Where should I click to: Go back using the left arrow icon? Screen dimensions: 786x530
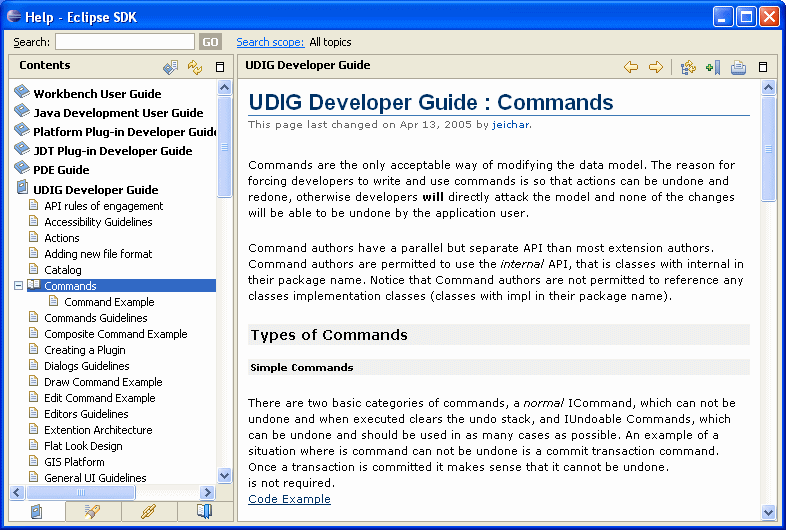coord(631,67)
